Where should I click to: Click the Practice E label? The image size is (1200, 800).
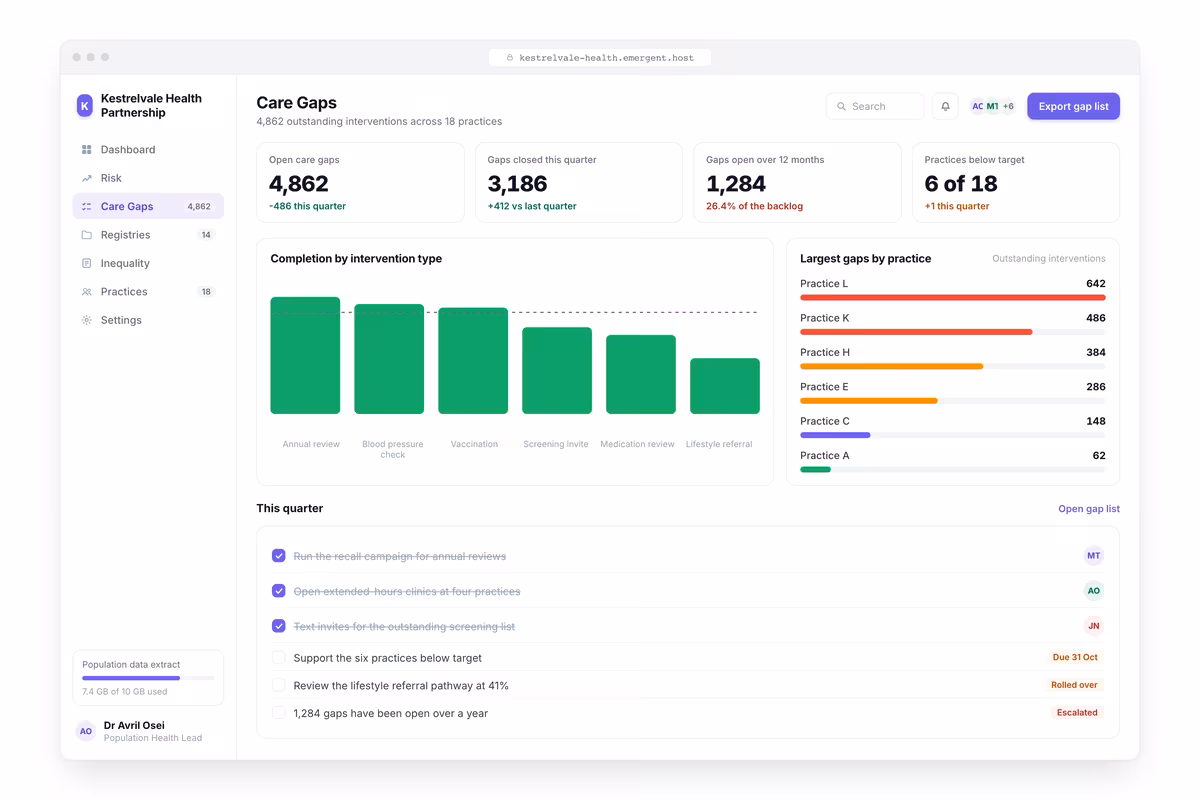pyautogui.click(x=824, y=387)
